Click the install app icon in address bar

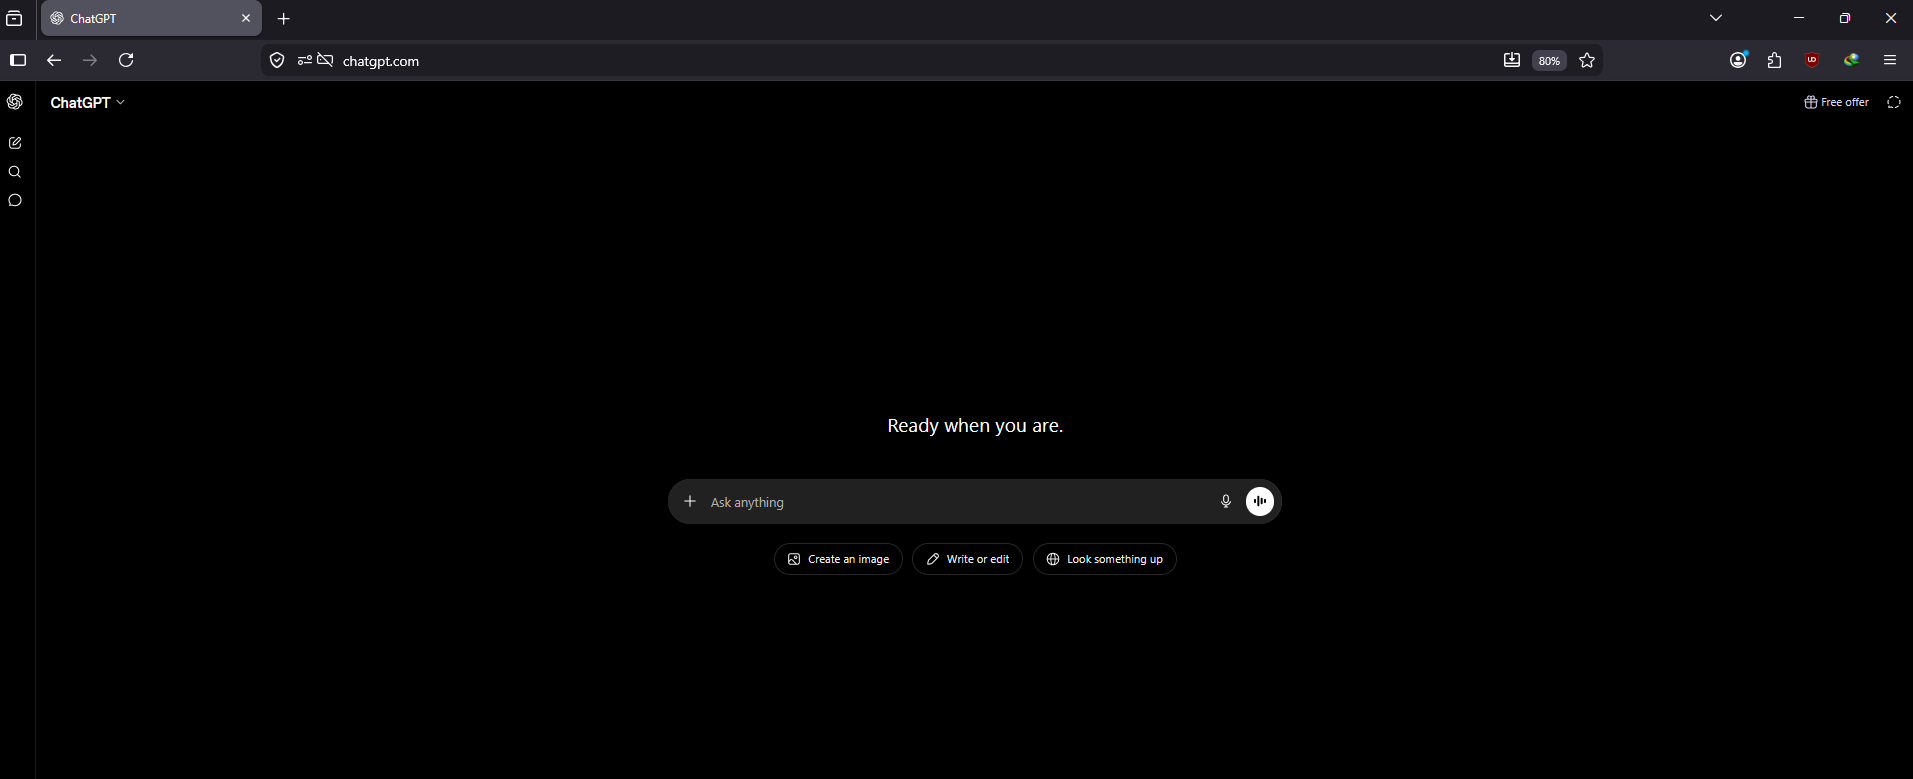pos(1512,60)
